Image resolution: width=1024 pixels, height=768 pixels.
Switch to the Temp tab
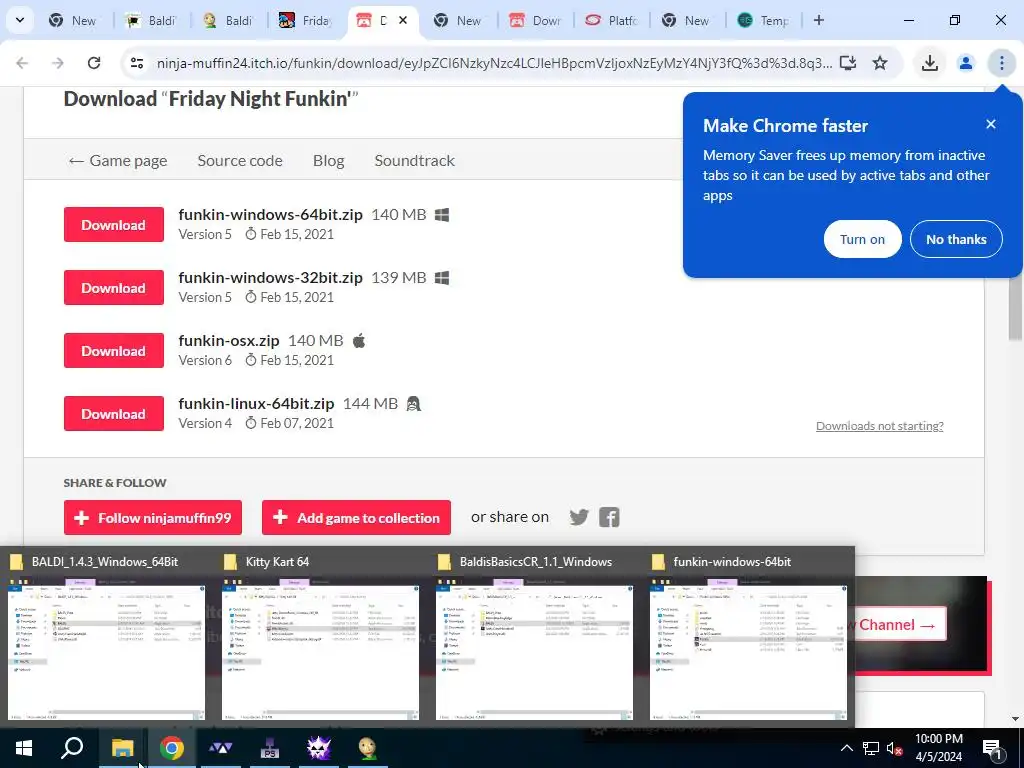(765, 20)
